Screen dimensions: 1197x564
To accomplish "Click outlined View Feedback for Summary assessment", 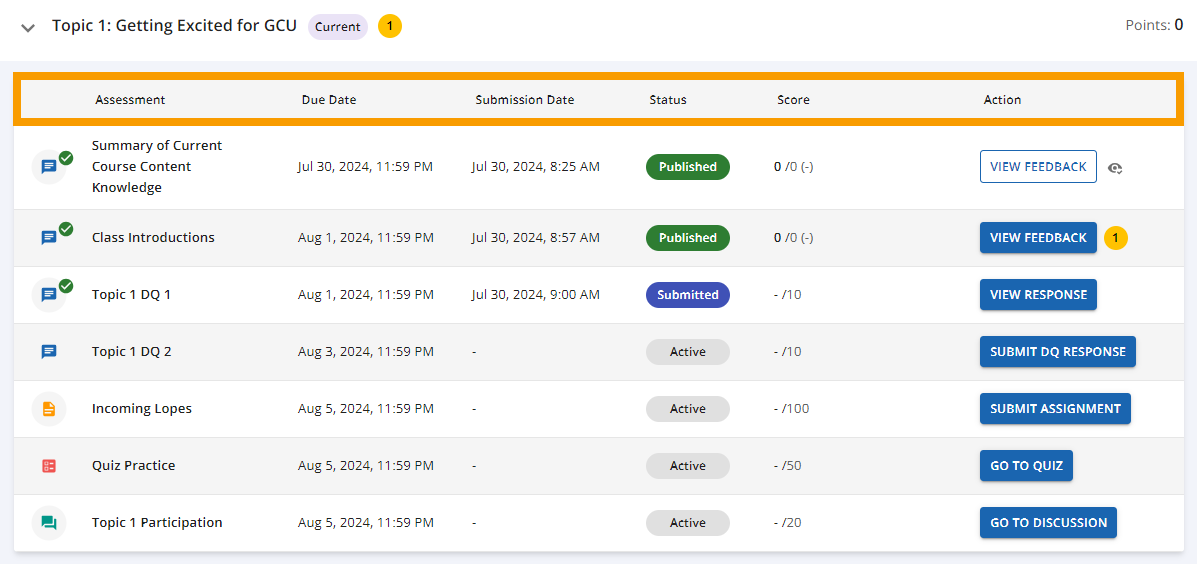I will pyautogui.click(x=1038, y=166).
